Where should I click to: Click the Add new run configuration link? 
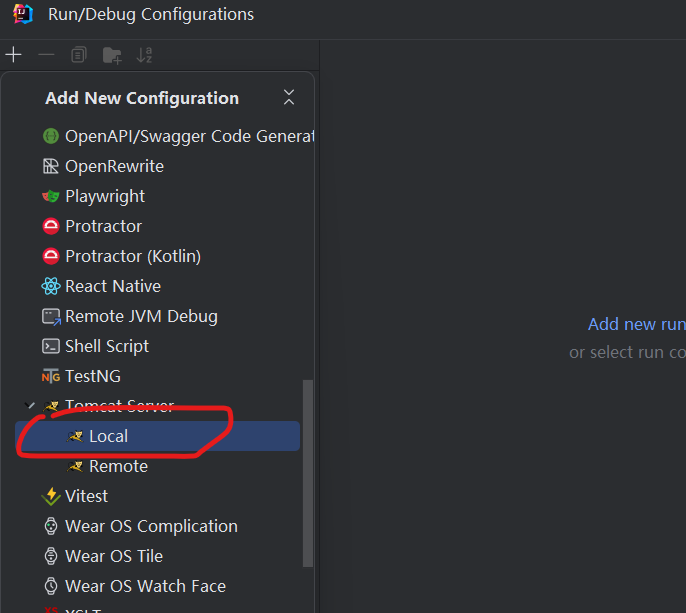tap(637, 324)
